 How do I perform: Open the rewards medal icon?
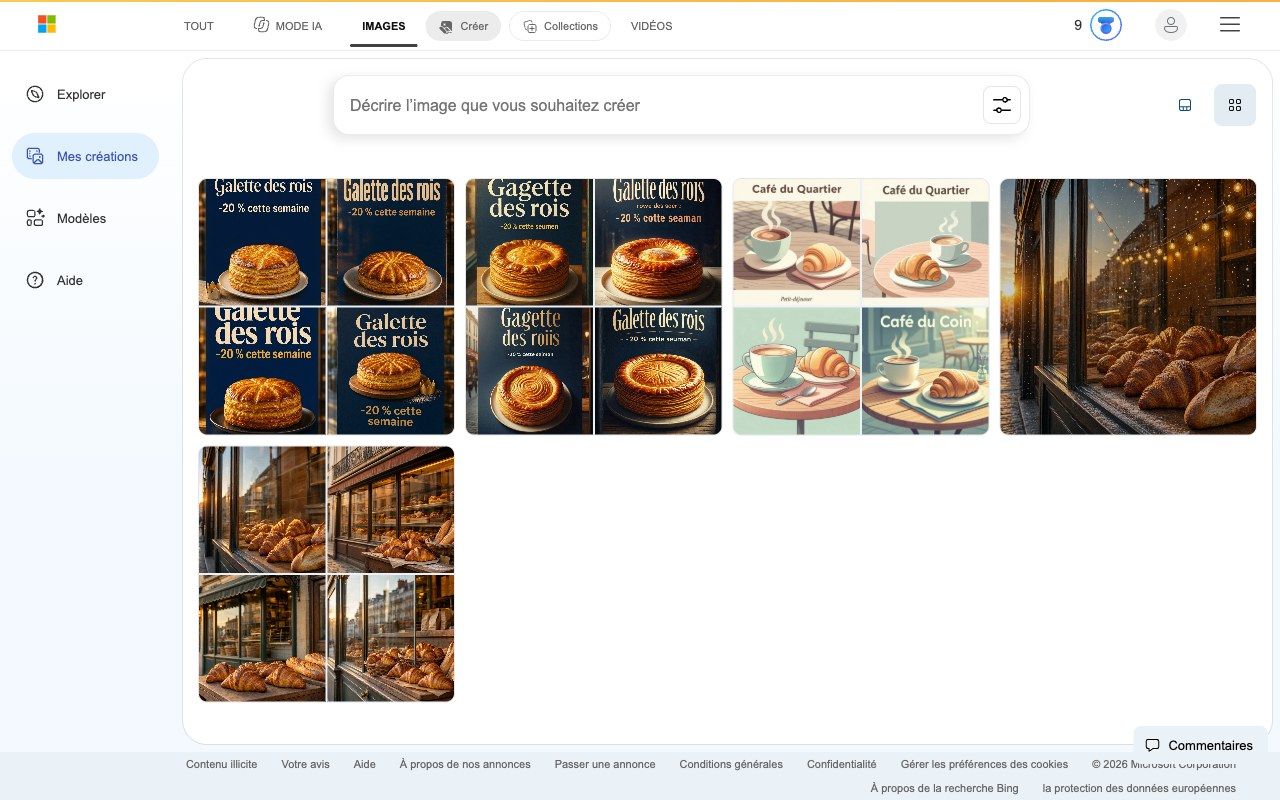coord(1105,25)
